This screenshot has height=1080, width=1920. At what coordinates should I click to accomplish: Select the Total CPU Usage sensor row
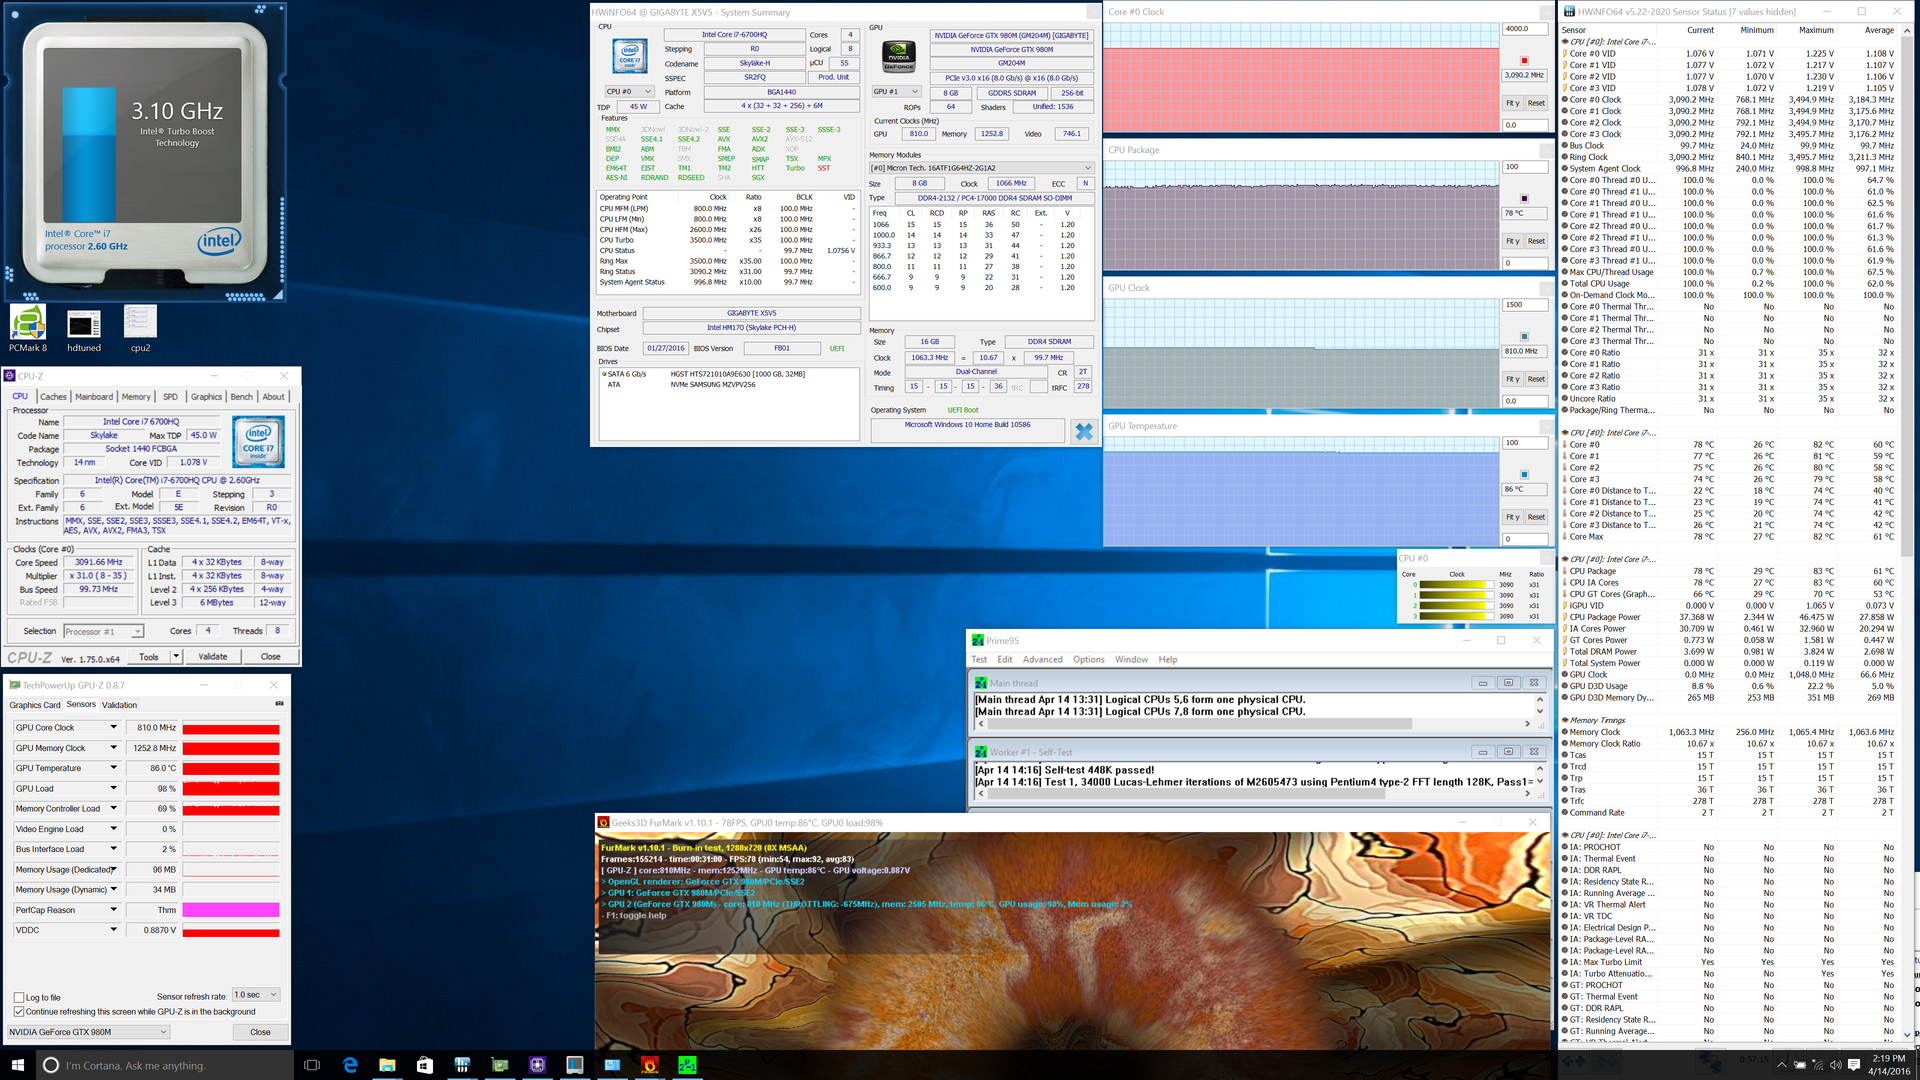click(x=1730, y=284)
